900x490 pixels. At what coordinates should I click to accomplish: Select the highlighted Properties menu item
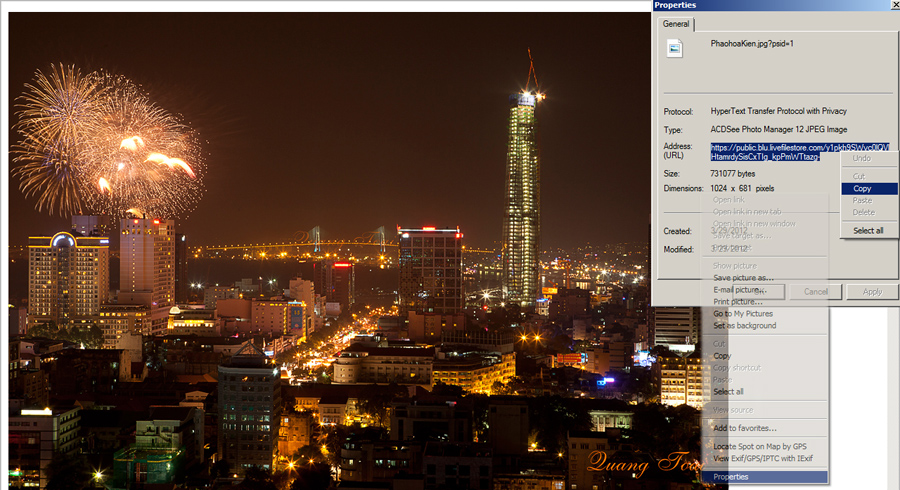point(730,477)
